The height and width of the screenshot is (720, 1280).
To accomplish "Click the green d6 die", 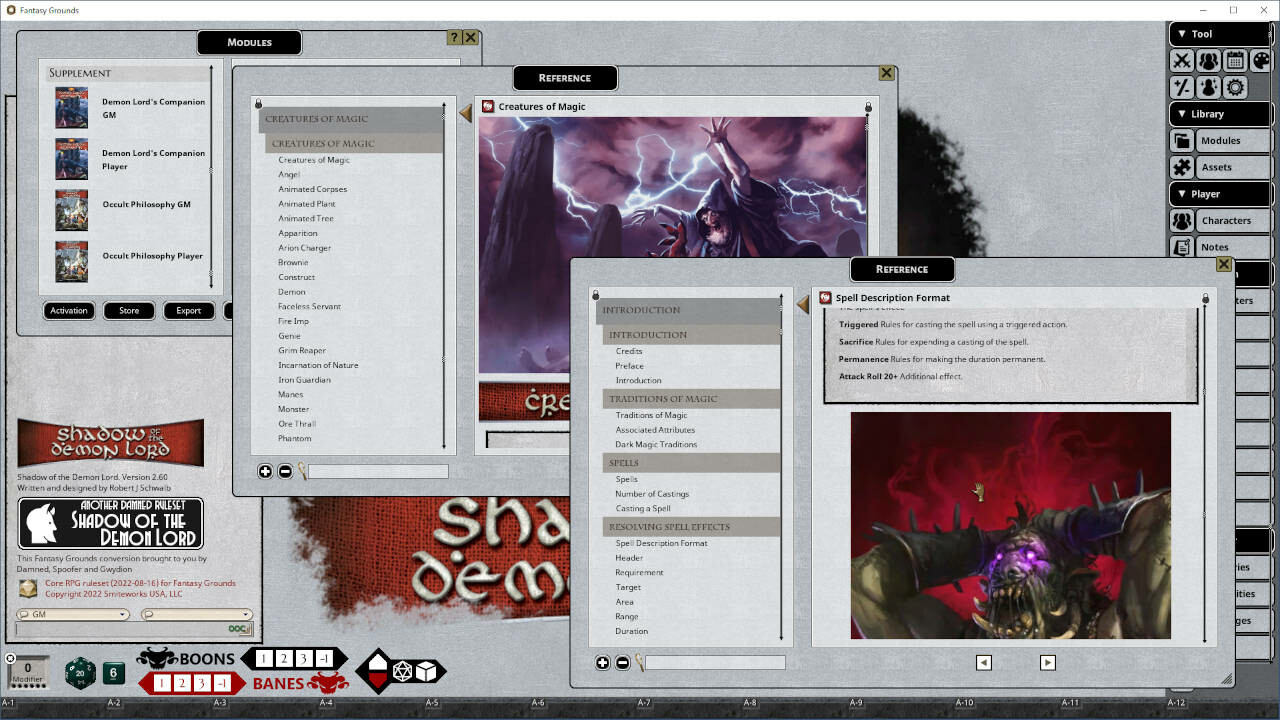I will [x=114, y=673].
